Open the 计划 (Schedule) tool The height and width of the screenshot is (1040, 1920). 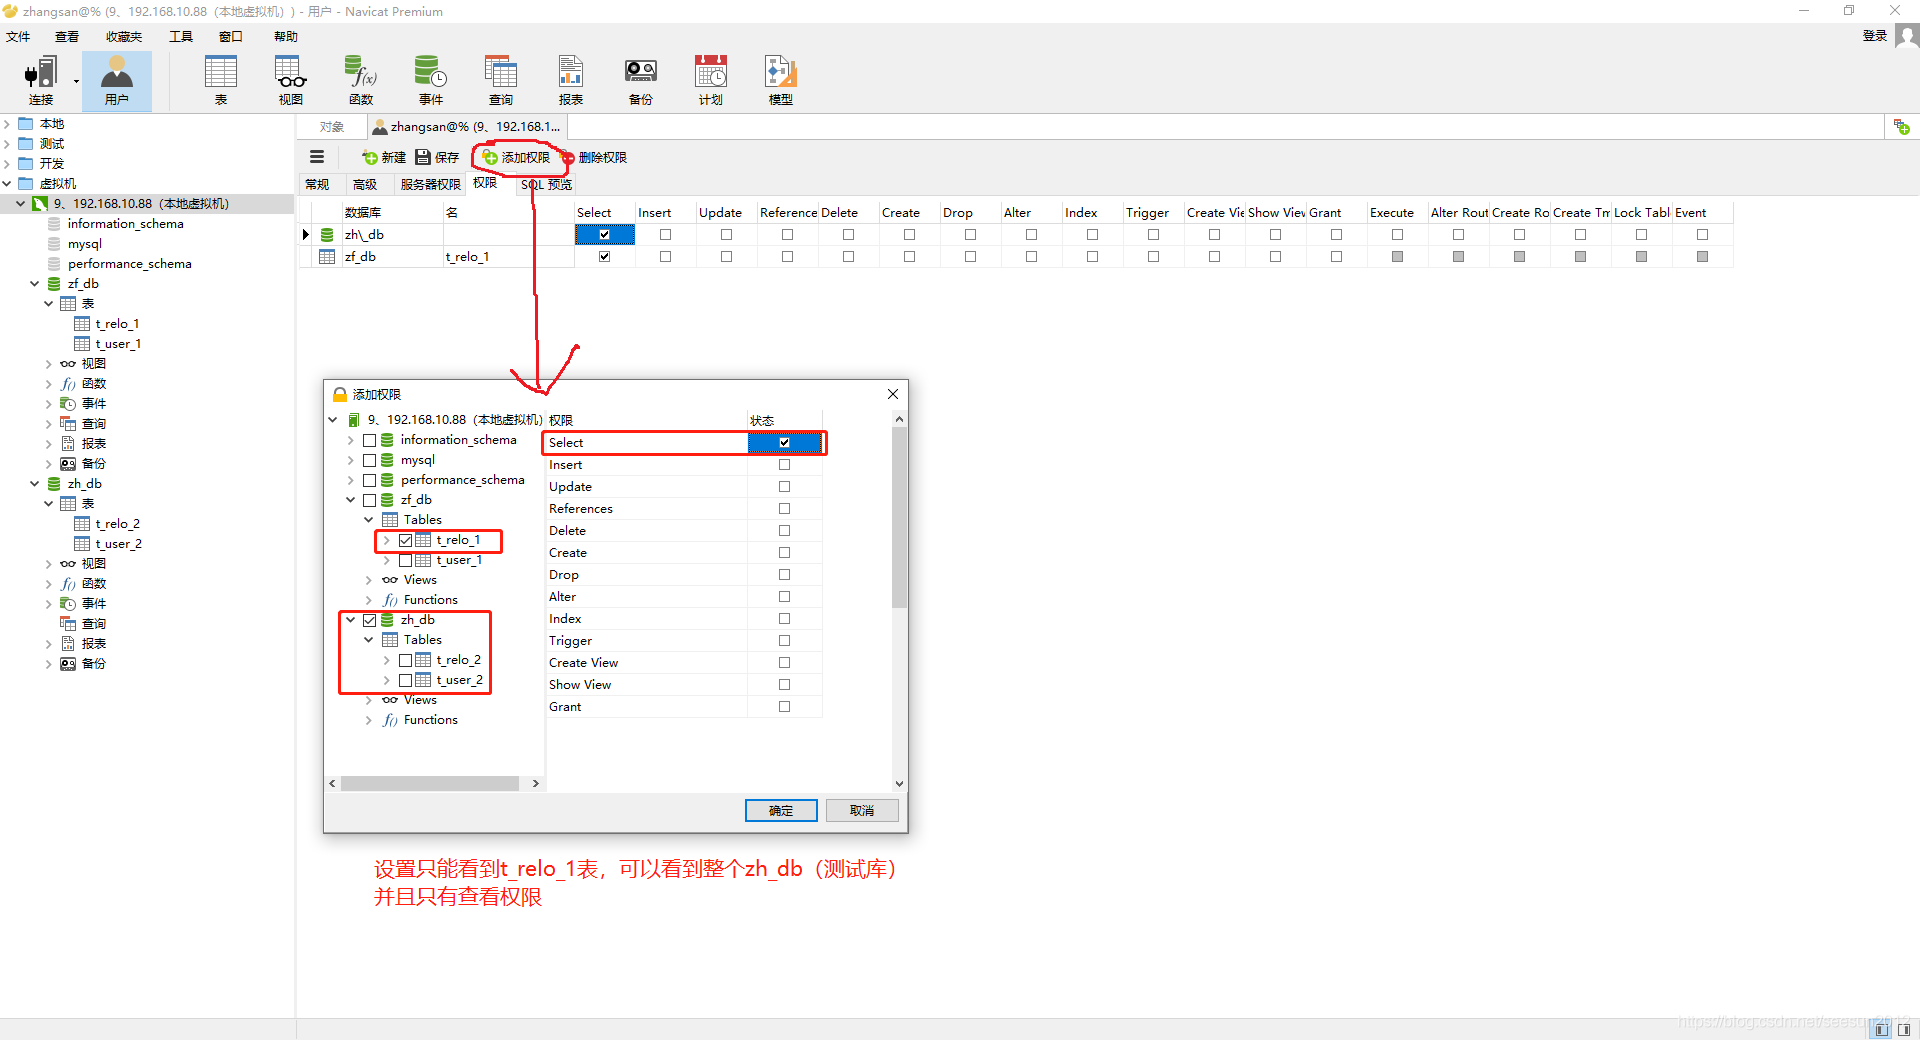point(710,80)
